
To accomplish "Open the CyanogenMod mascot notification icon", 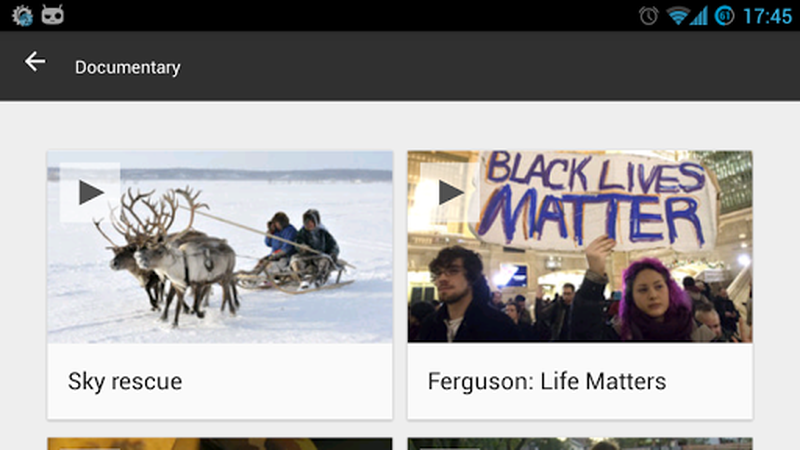I will point(53,15).
